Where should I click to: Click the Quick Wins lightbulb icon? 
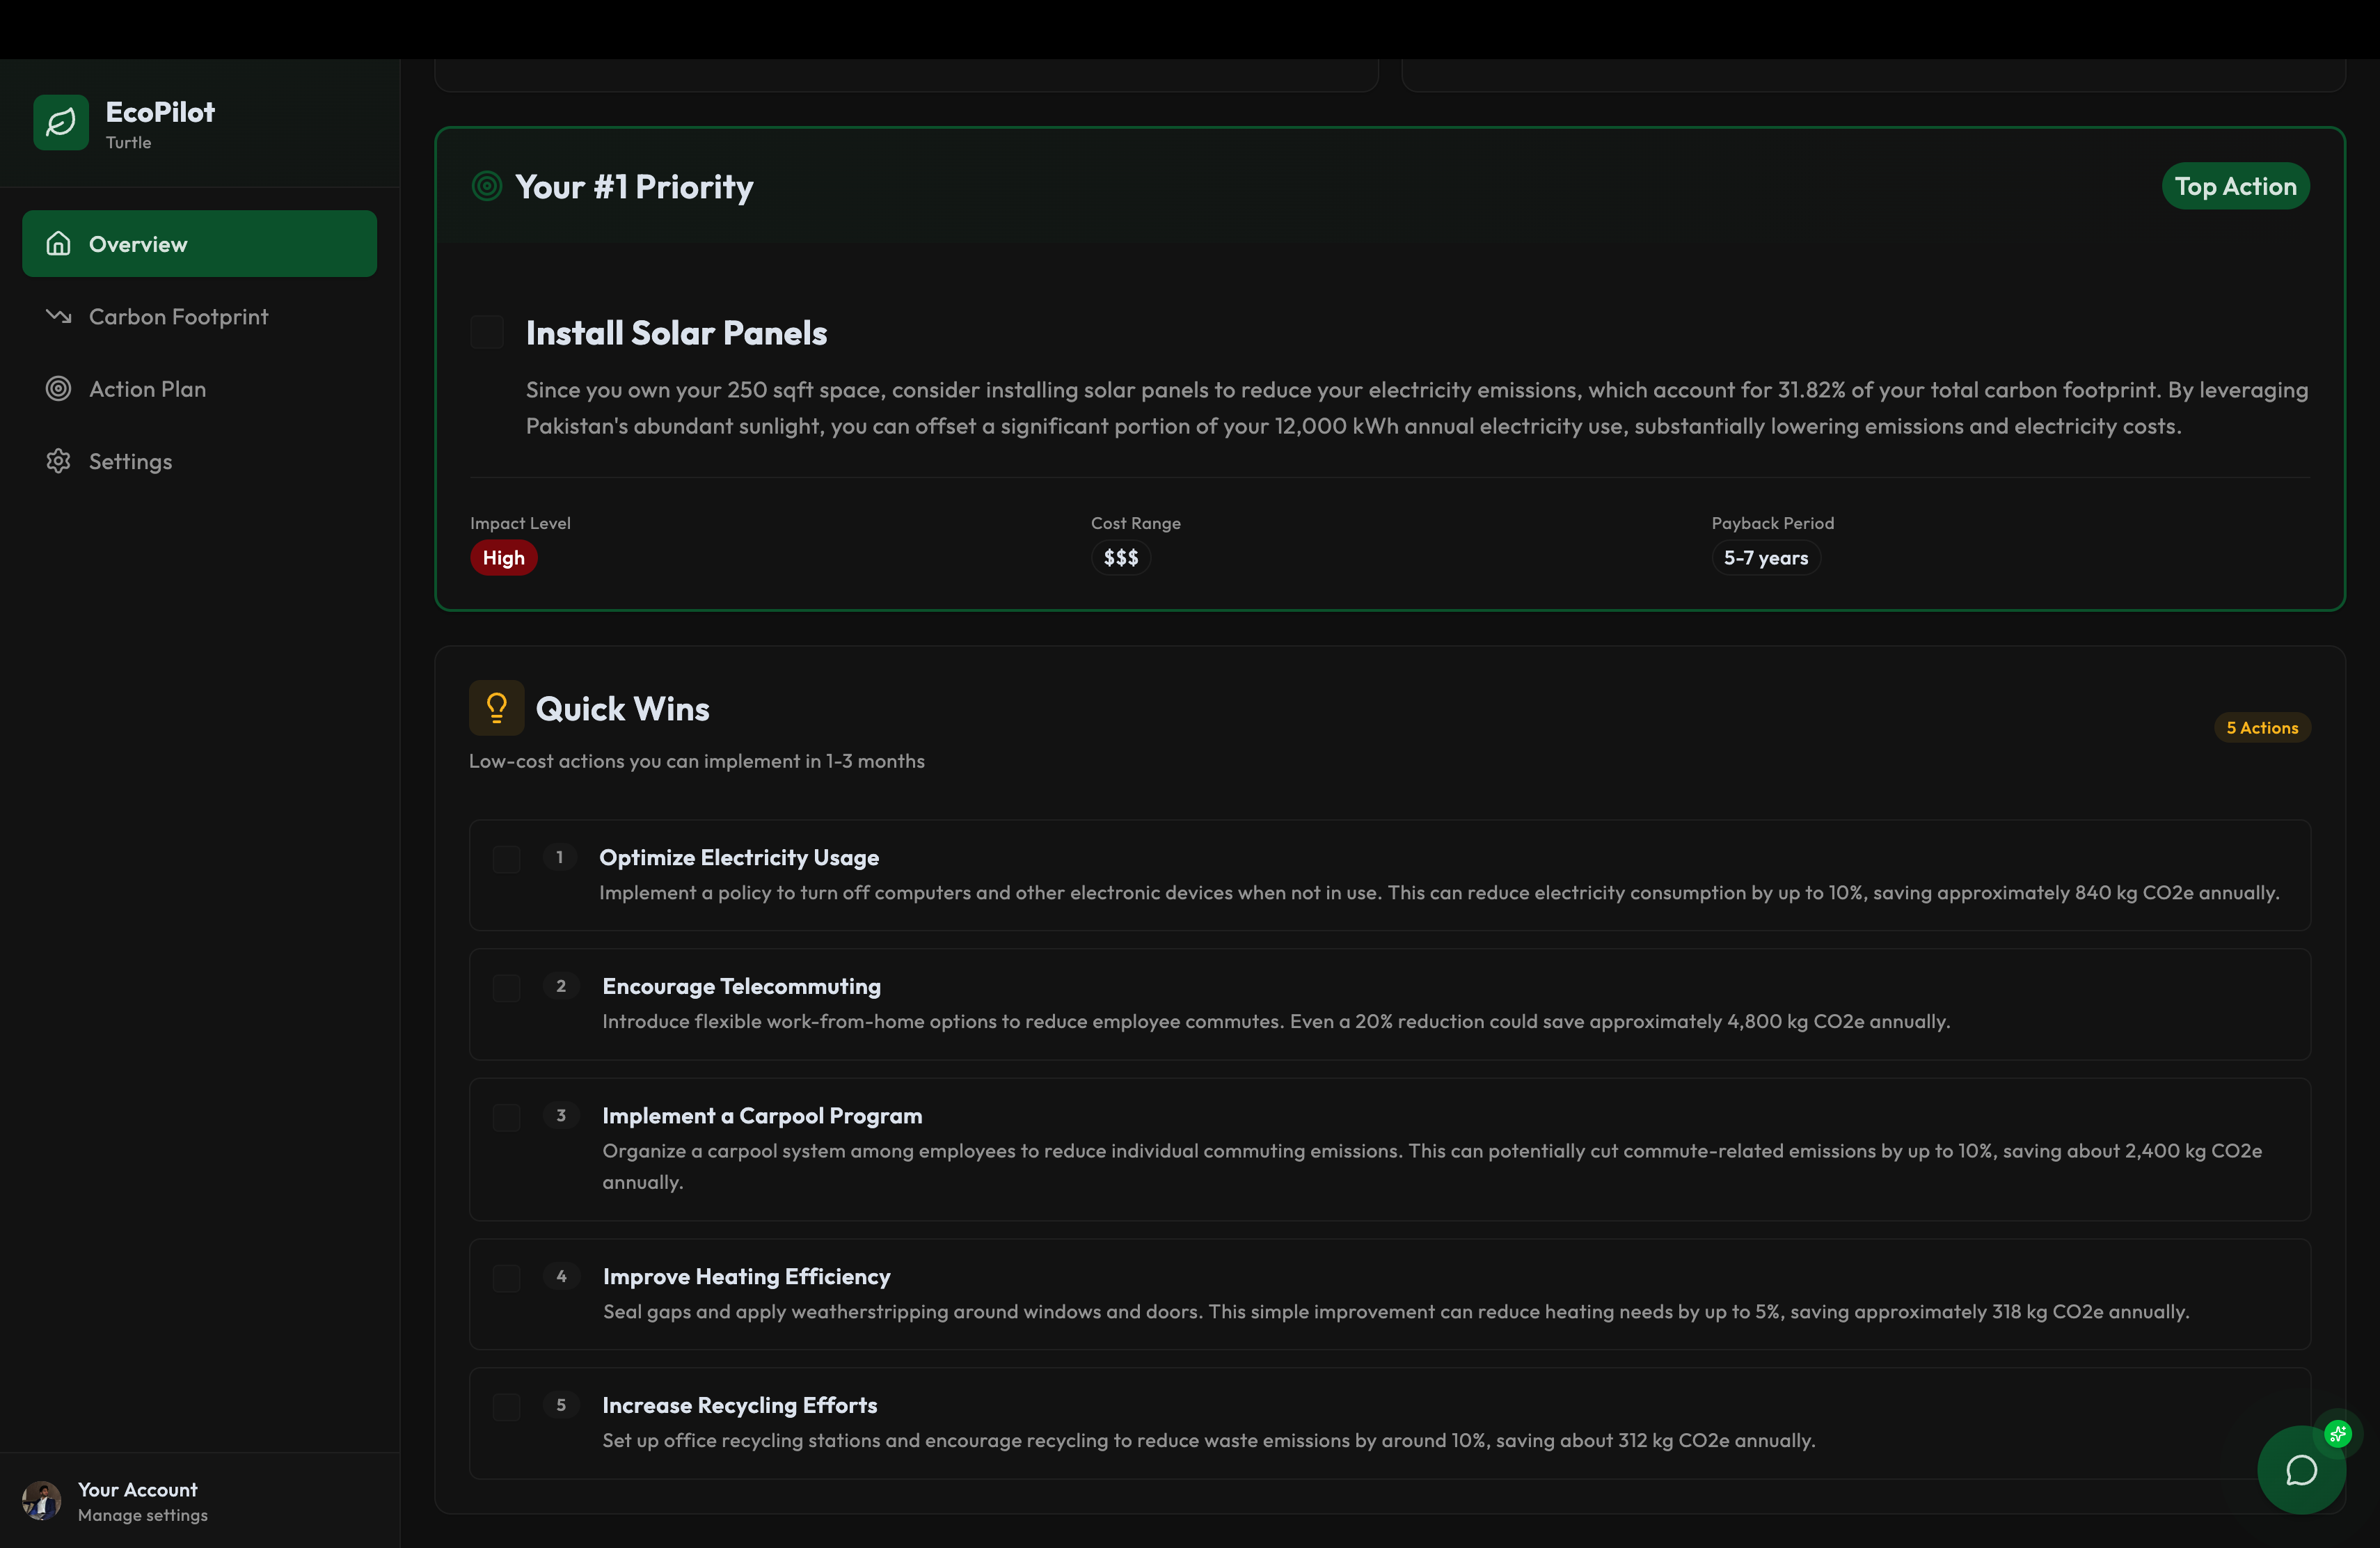496,708
